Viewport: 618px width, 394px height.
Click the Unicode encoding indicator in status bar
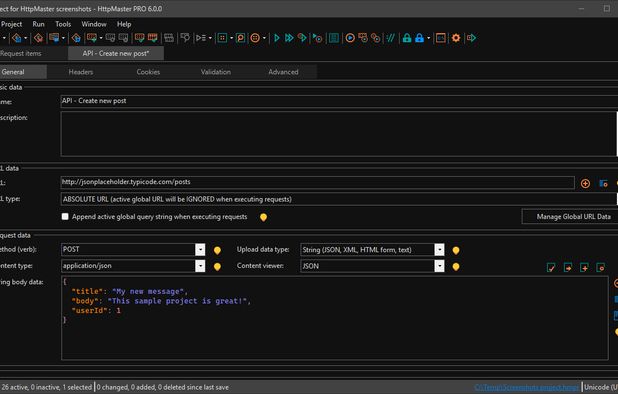coord(601,387)
